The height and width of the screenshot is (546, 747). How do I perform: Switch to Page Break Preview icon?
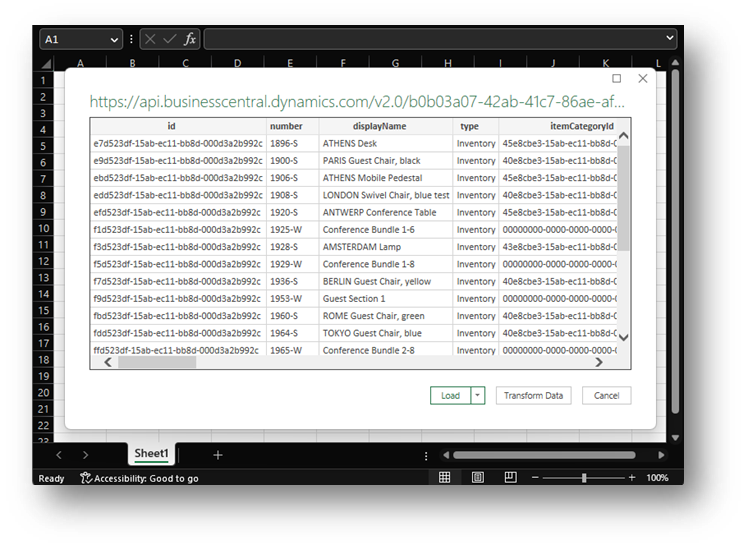510,477
